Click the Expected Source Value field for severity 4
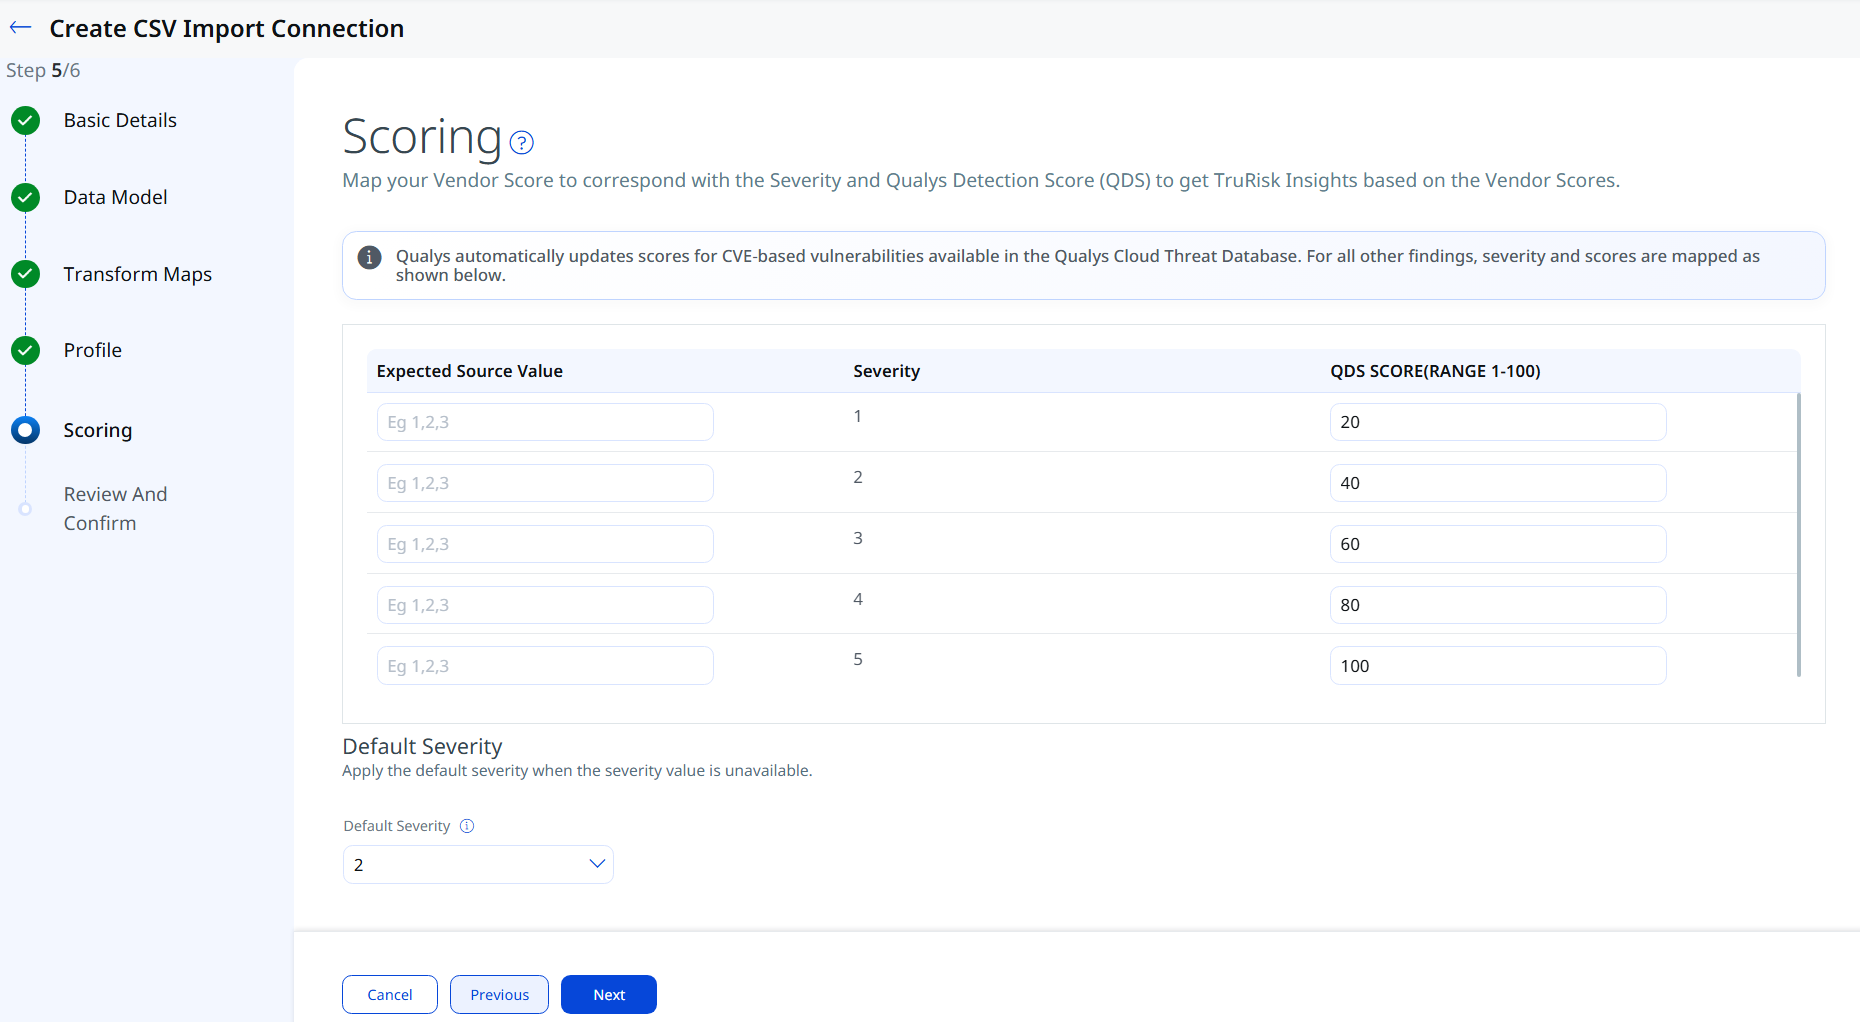This screenshot has width=1860, height=1022. (x=545, y=605)
